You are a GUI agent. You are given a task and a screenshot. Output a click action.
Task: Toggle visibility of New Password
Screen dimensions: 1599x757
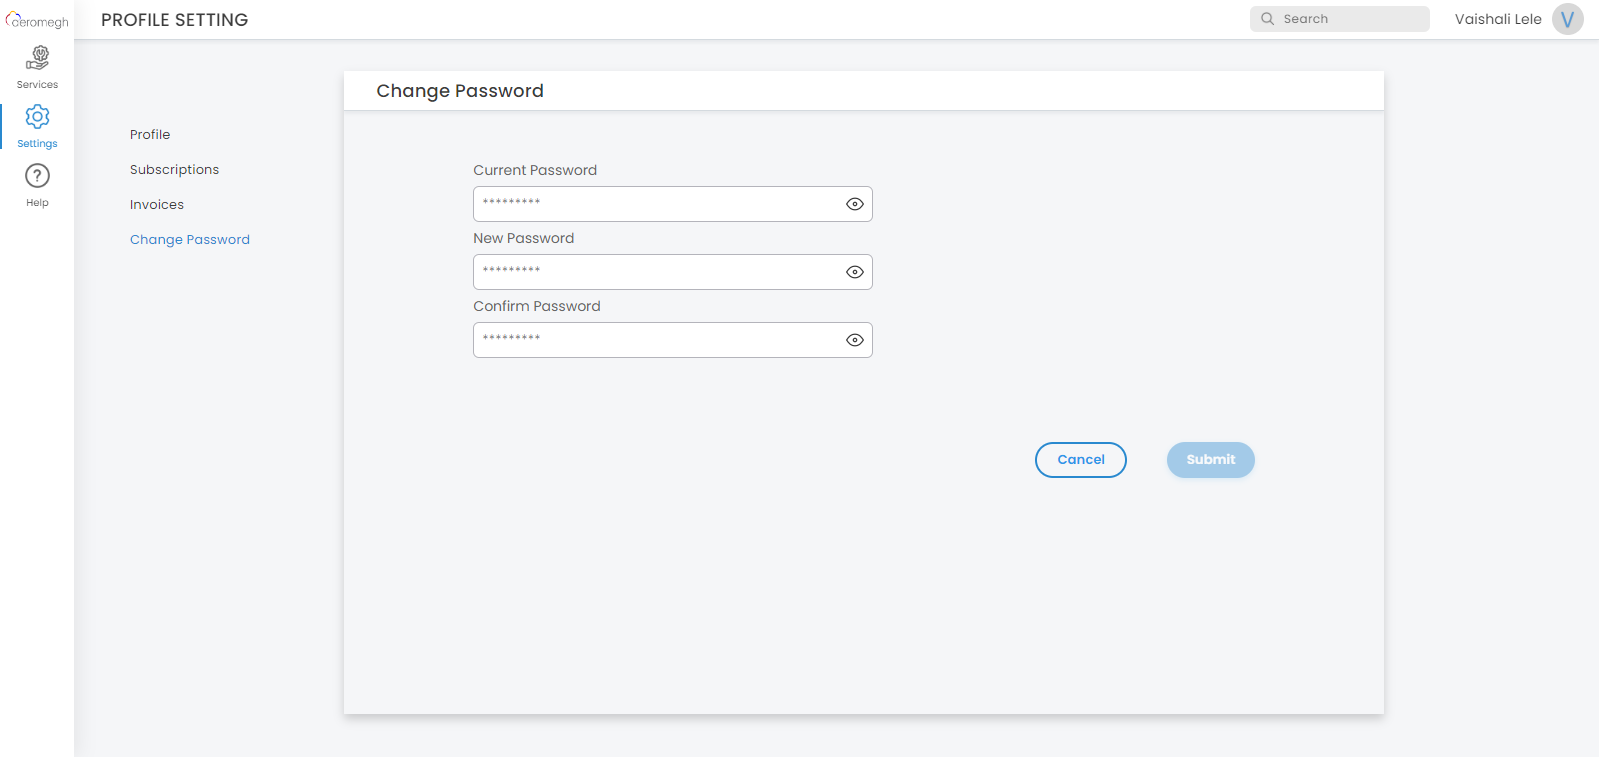tap(854, 272)
